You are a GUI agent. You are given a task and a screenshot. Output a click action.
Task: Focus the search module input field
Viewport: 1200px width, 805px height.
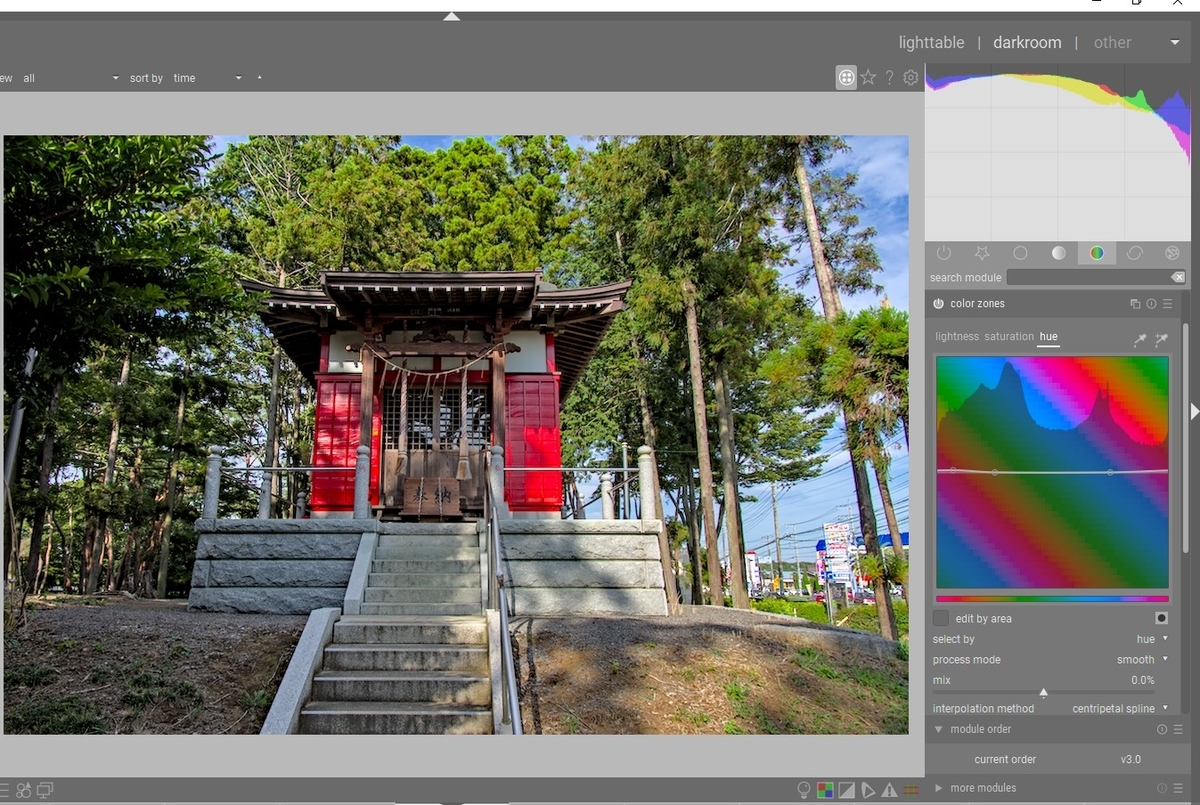coord(1088,277)
